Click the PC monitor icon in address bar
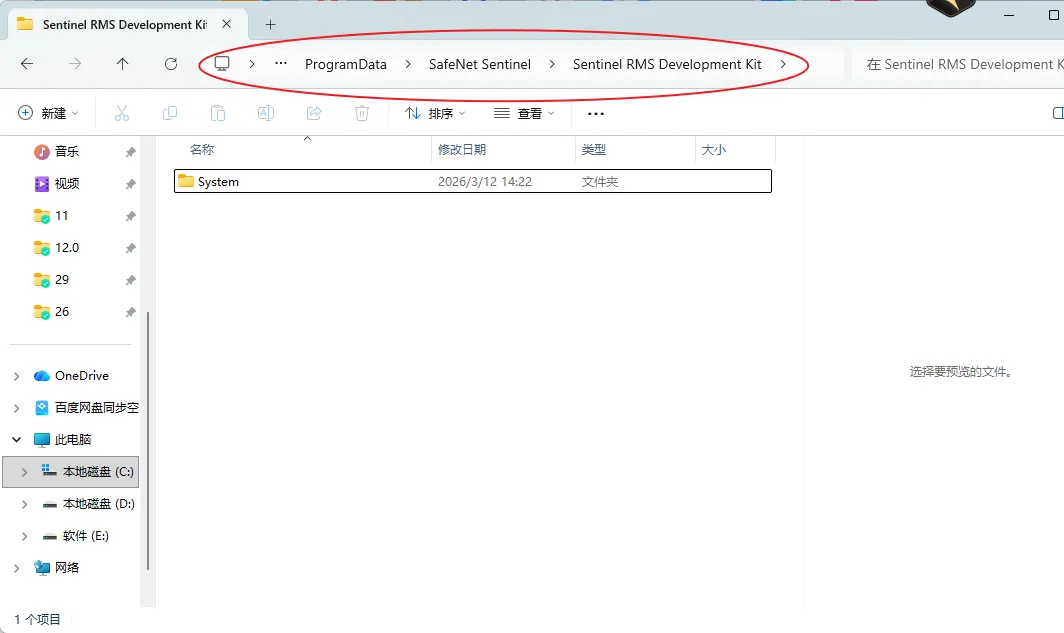Image resolution: width=1064 pixels, height=633 pixels. pos(222,64)
